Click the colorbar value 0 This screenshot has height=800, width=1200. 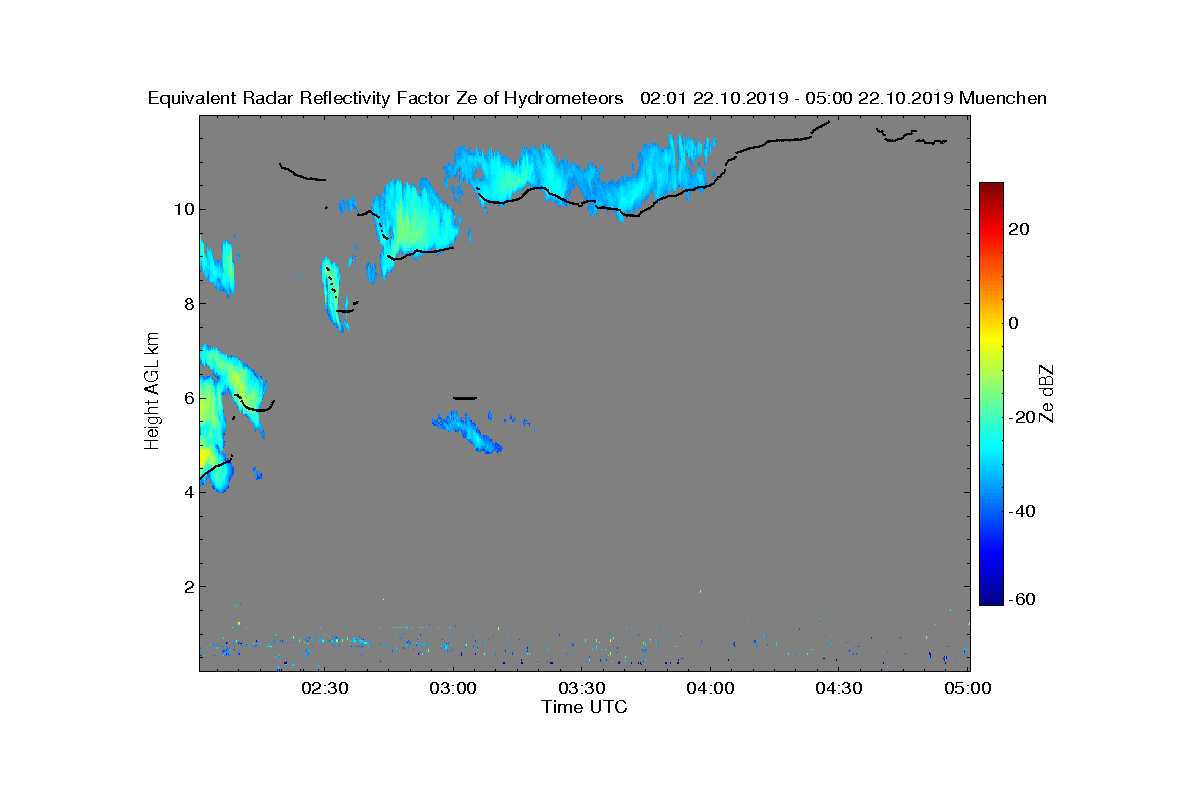pos(1015,323)
